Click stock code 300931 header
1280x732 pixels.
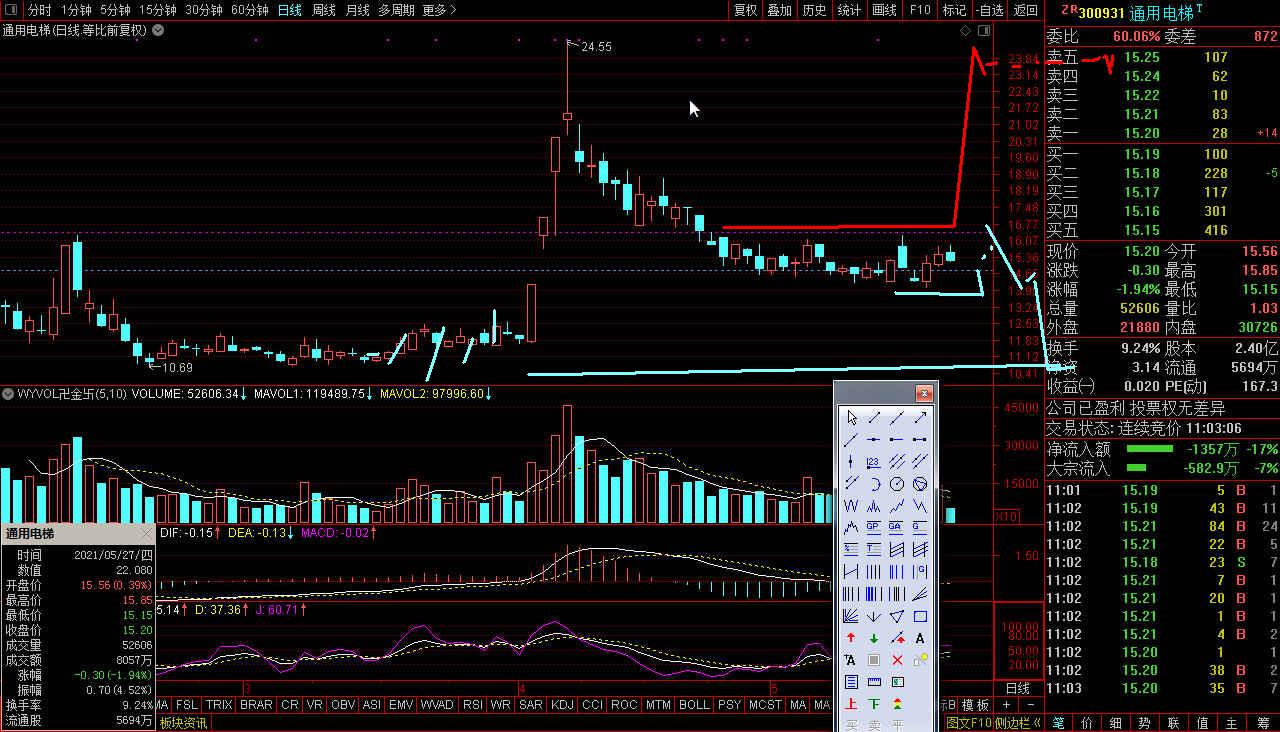click(x=1102, y=12)
